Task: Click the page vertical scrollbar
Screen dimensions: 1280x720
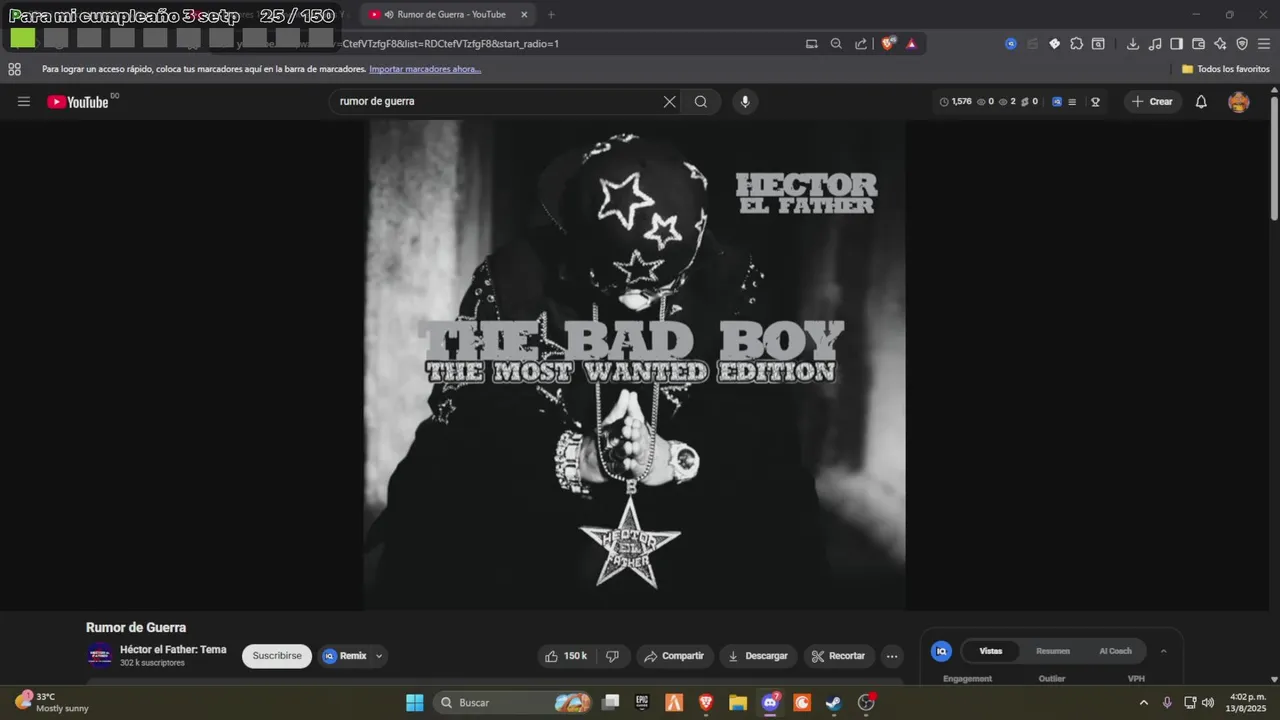Action: [1274, 160]
